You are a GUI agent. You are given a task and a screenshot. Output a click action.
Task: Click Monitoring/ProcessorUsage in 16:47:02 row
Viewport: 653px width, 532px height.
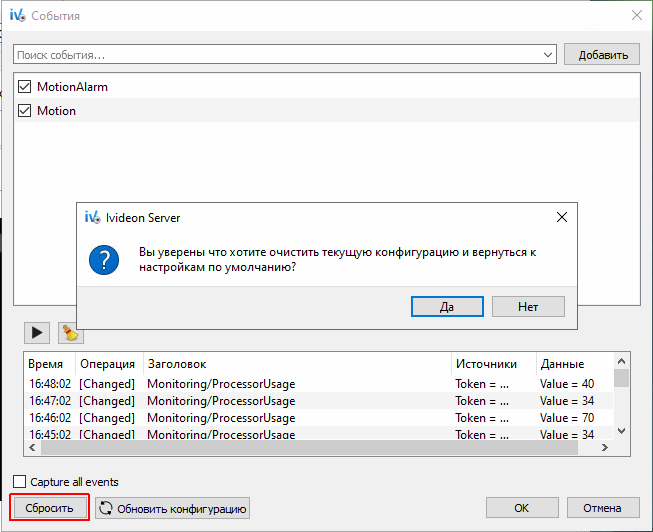pos(221,401)
